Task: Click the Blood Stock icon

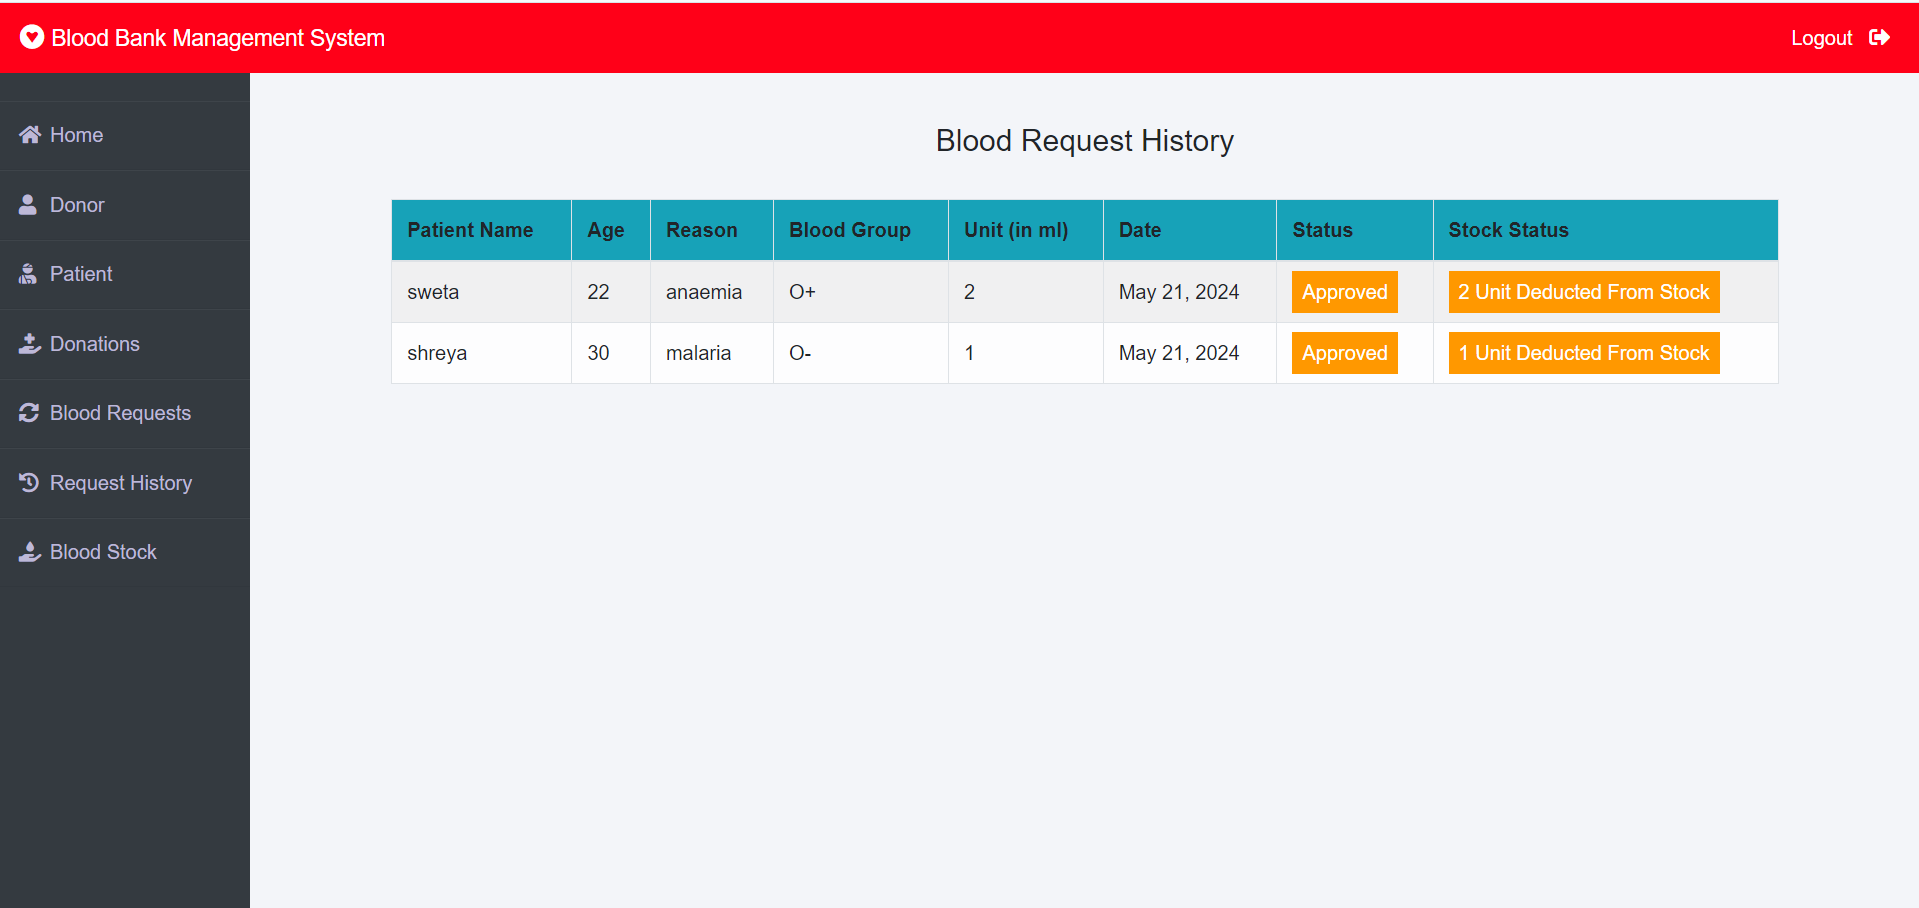Action: tap(28, 551)
